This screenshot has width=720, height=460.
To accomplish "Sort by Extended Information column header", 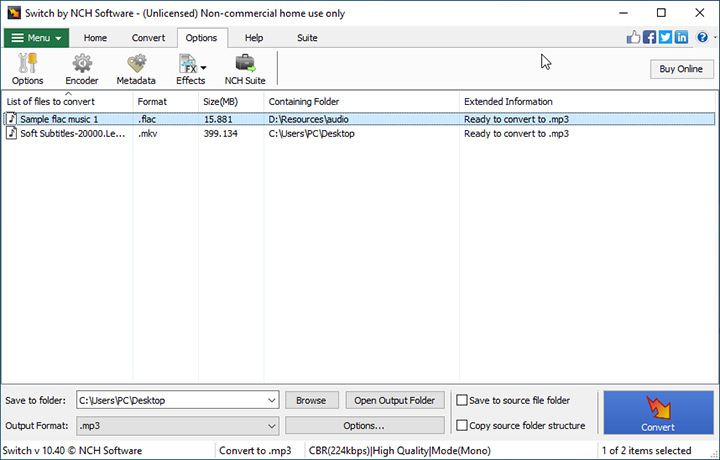I will click(x=588, y=101).
